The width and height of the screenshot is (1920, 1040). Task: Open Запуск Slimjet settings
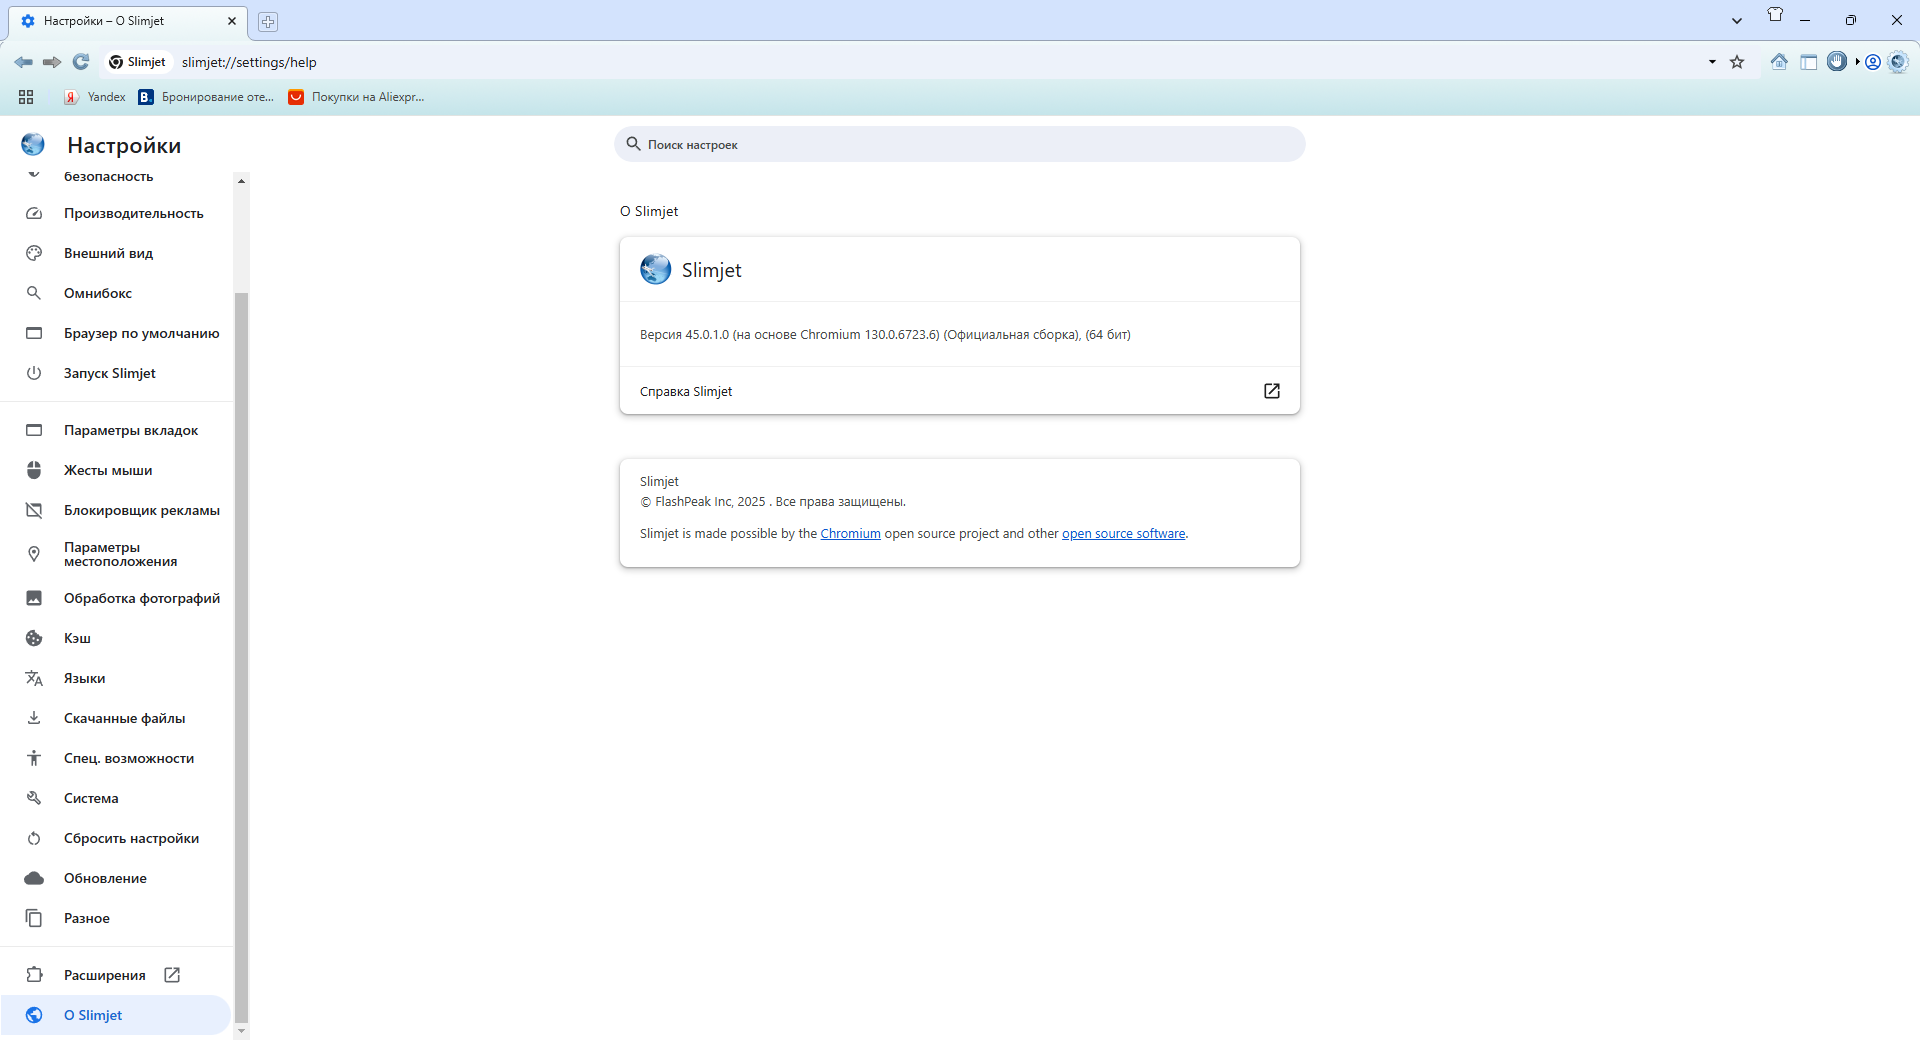point(117,373)
